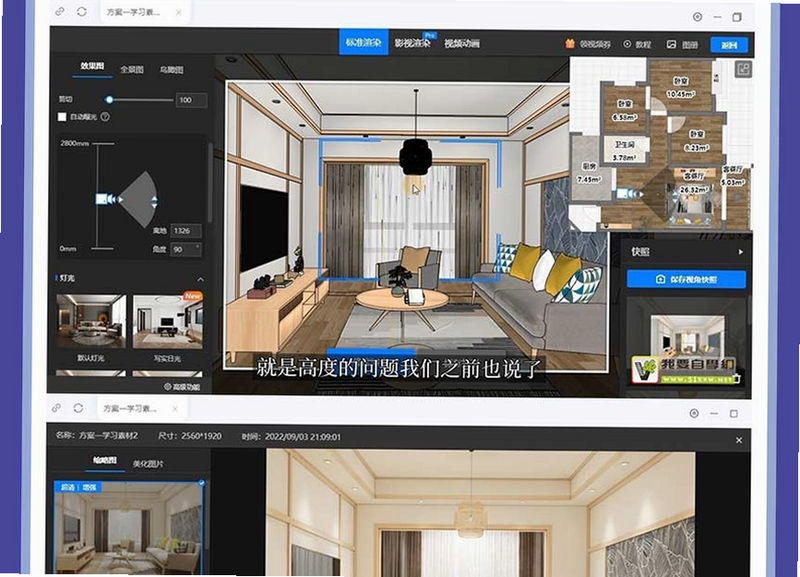800x577 pixels.
Task: Select the 全景图 tab
Action: [132, 69]
